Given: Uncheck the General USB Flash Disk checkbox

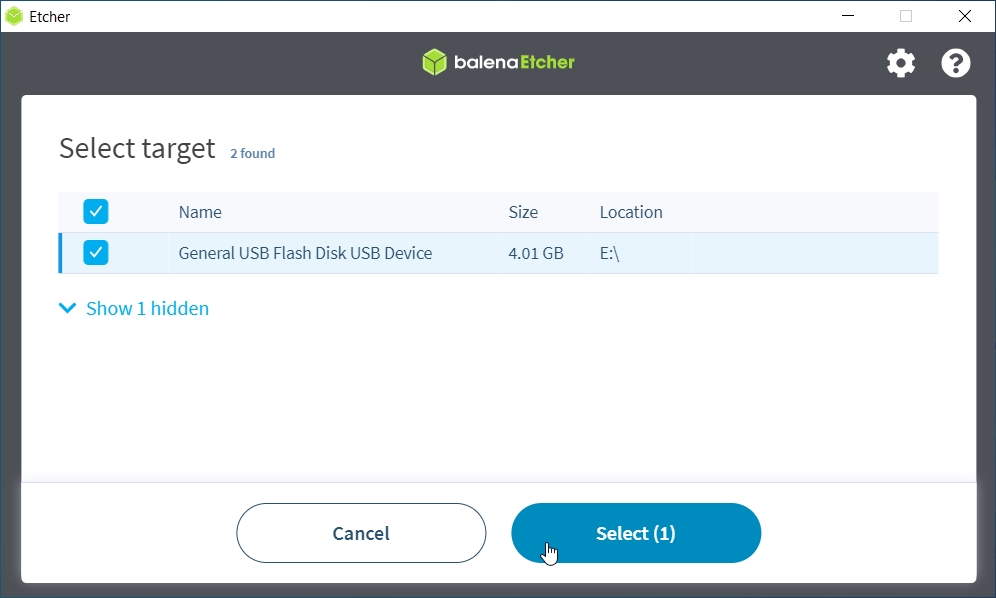Looking at the screenshot, I should point(96,253).
